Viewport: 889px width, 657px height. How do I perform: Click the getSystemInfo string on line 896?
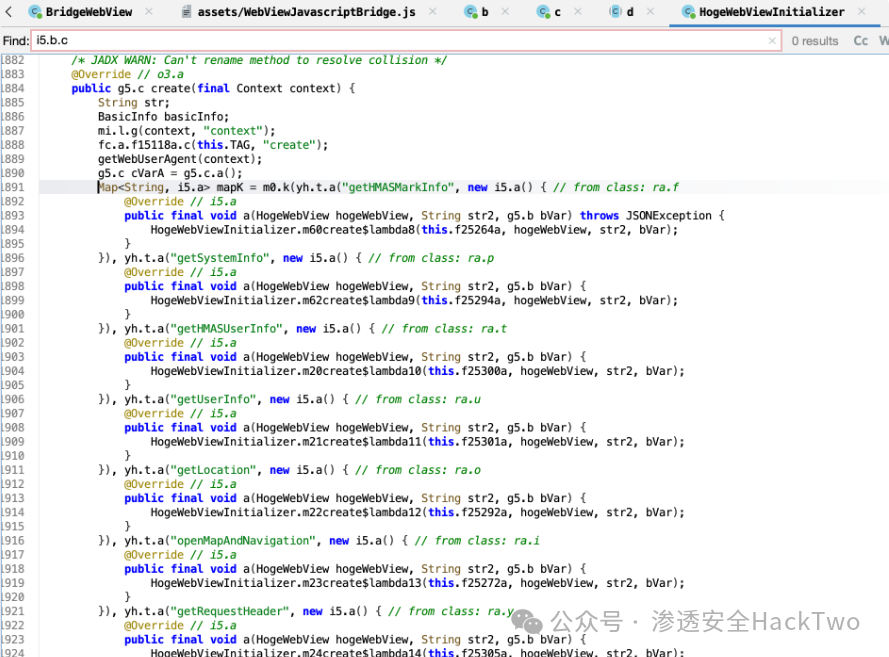(x=221, y=258)
